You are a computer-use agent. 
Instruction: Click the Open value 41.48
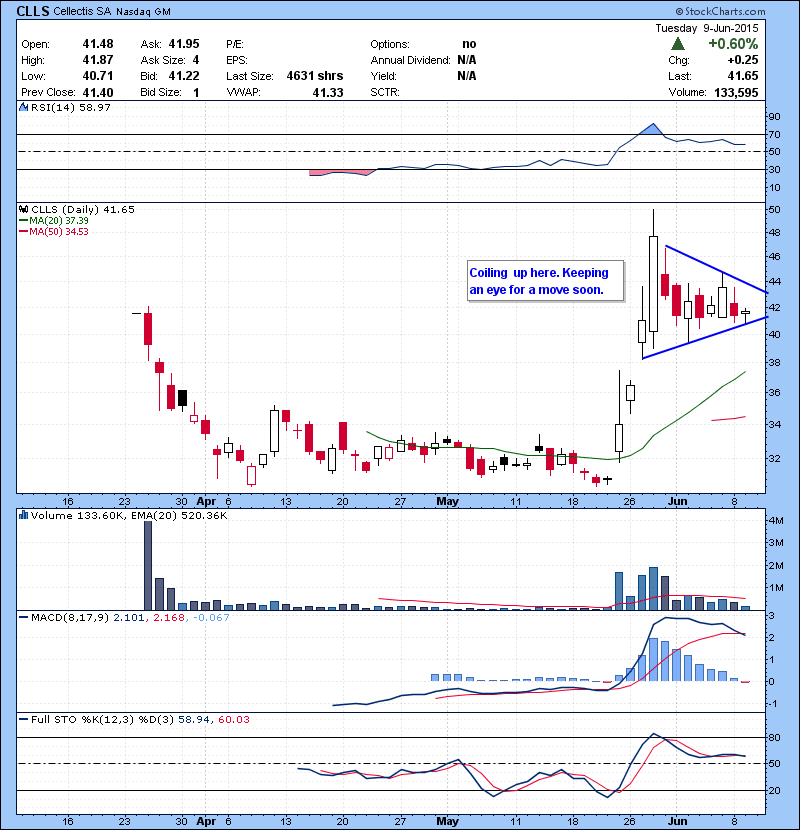[x=98, y=44]
